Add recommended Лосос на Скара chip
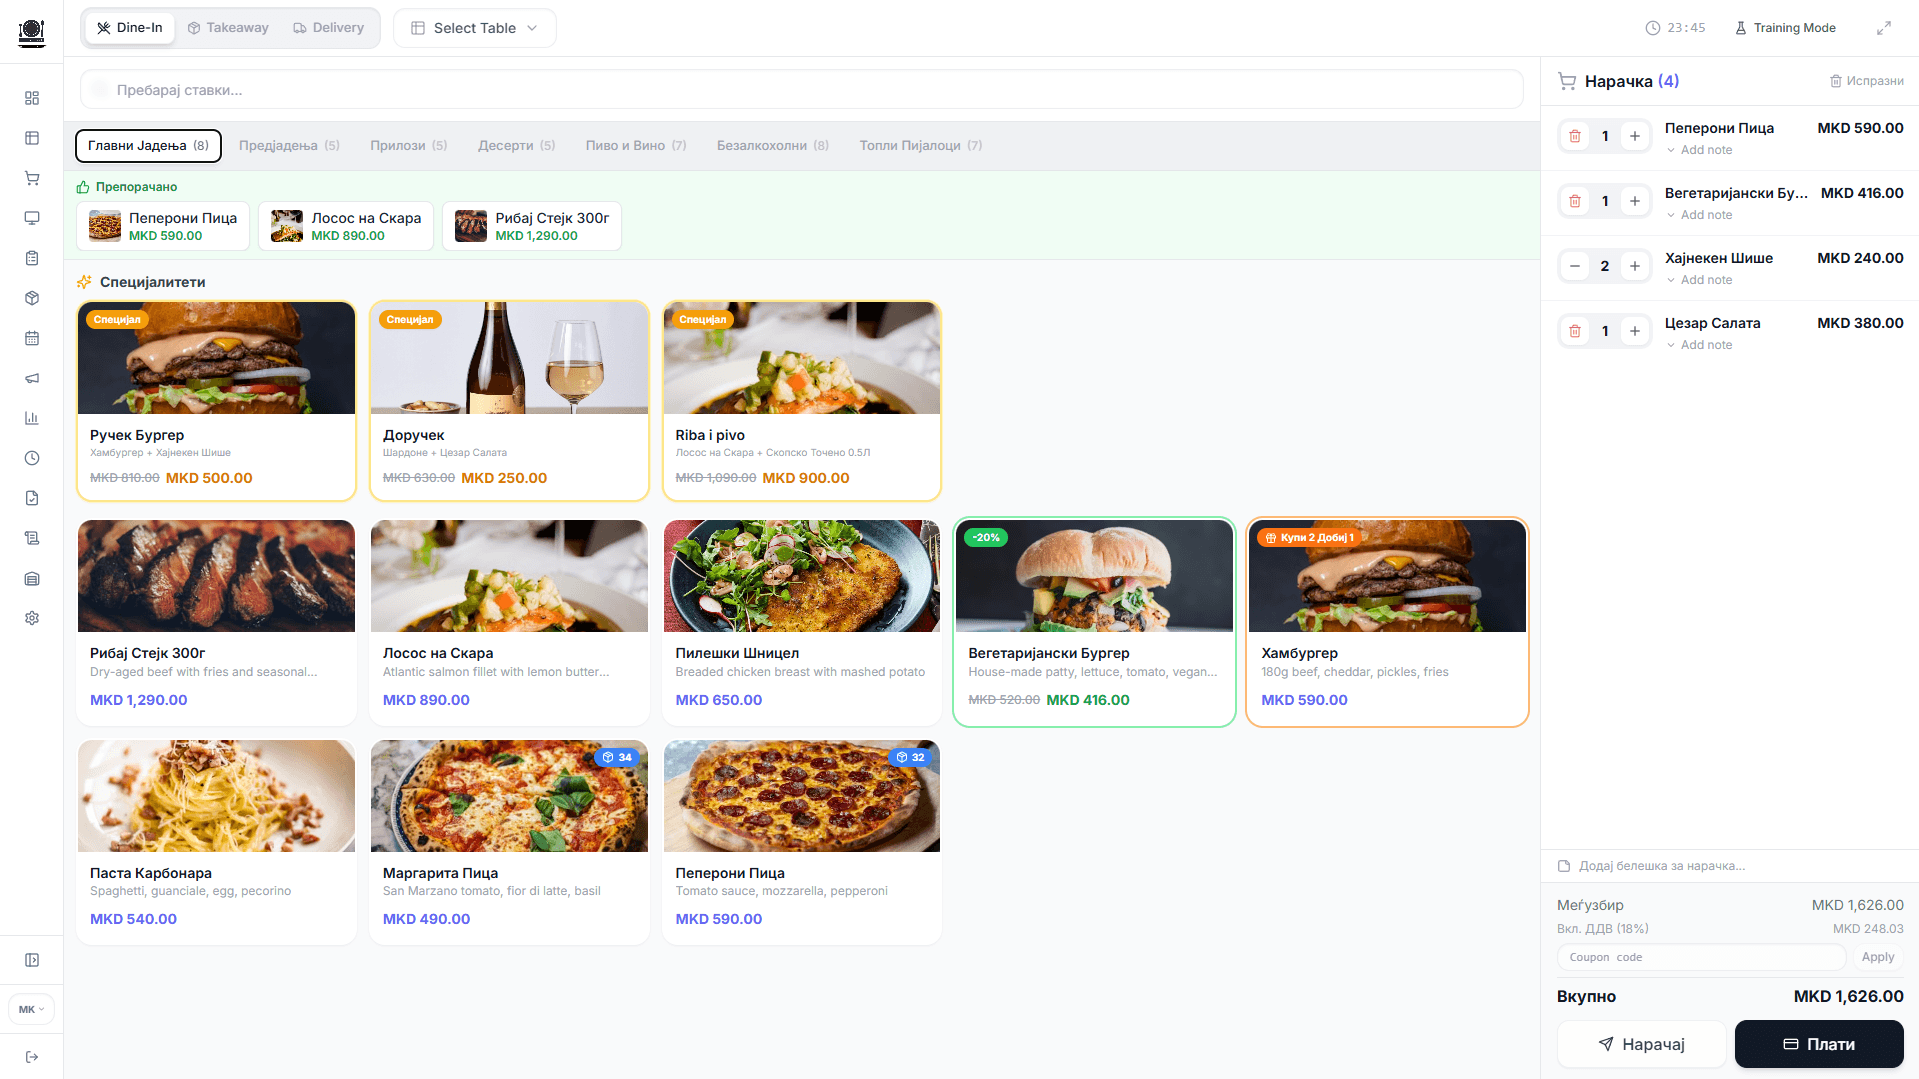The width and height of the screenshot is (1919, 1079). (346, 226)
